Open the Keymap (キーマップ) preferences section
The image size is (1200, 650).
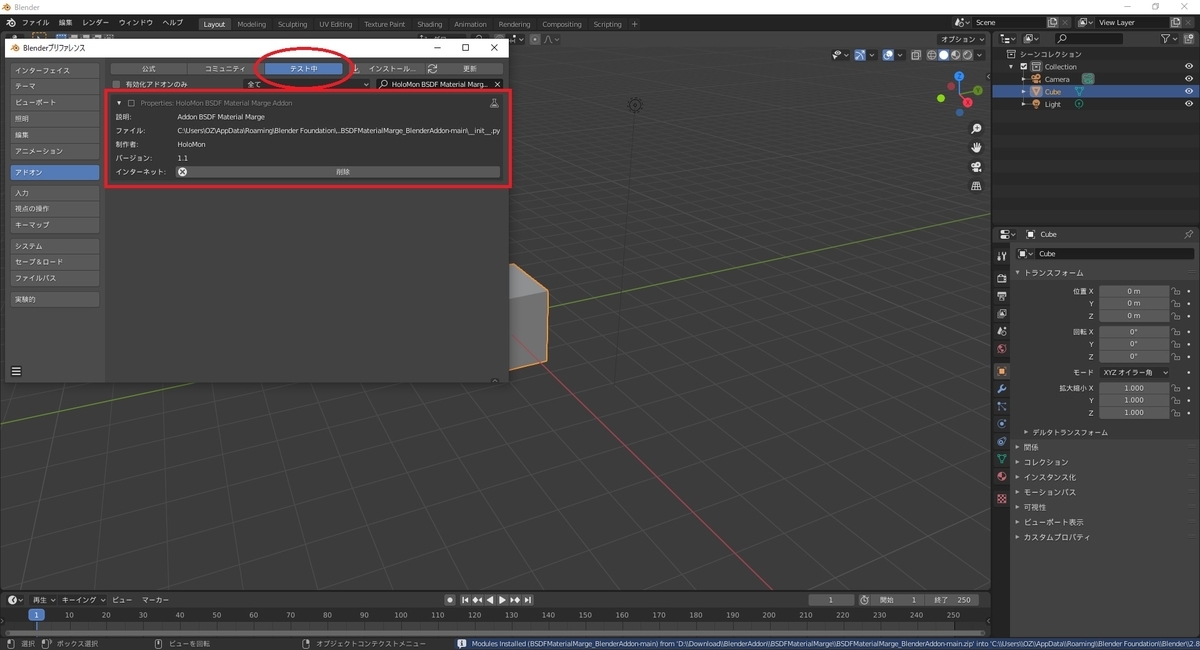tap(55, 225)
